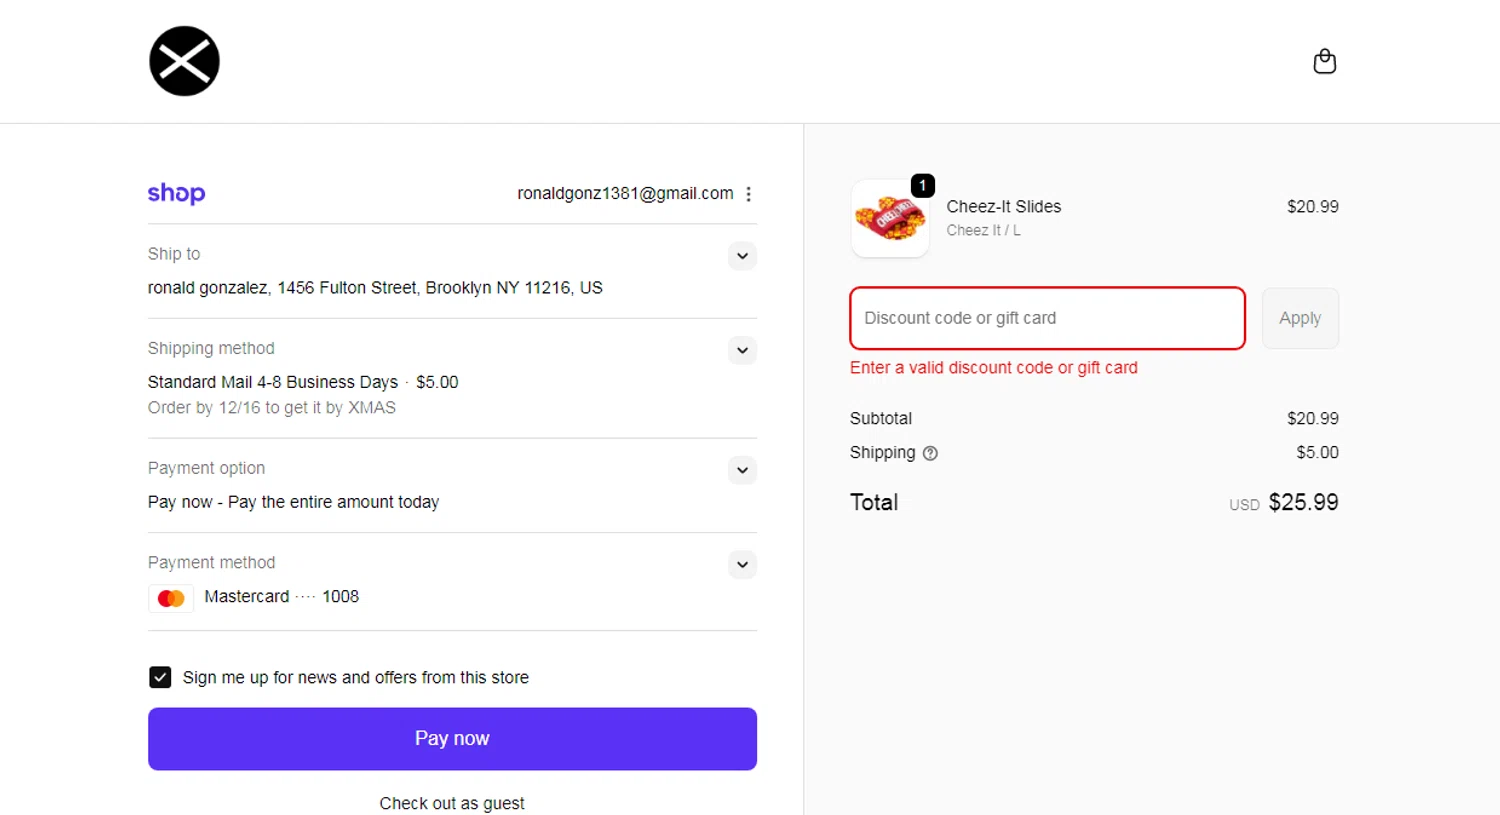The height and width of the screenshot is (815, 1500).
Task: Focus the discount code or gift card field
Action: [x=1047, y=318]
